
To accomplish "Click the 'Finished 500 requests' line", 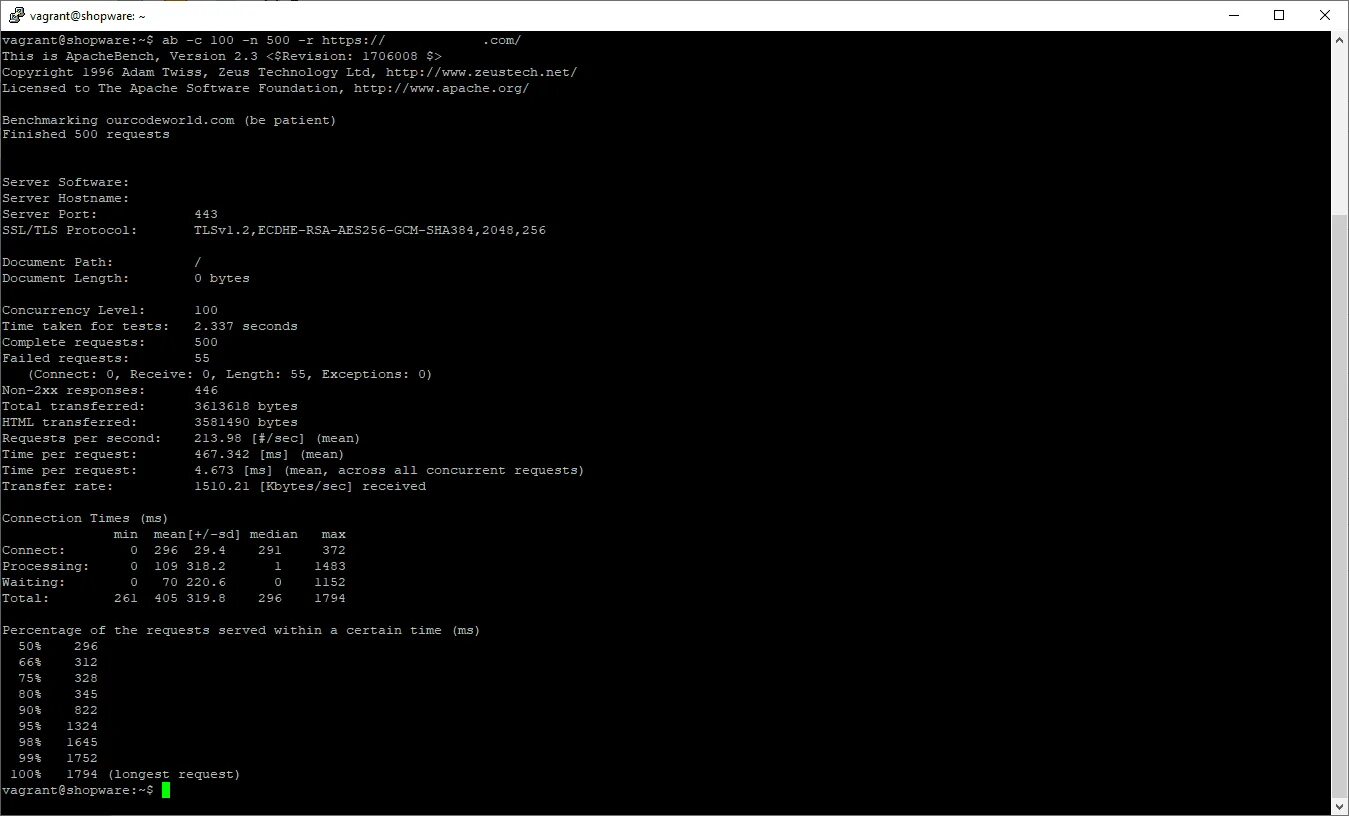I will click(86, 136).
